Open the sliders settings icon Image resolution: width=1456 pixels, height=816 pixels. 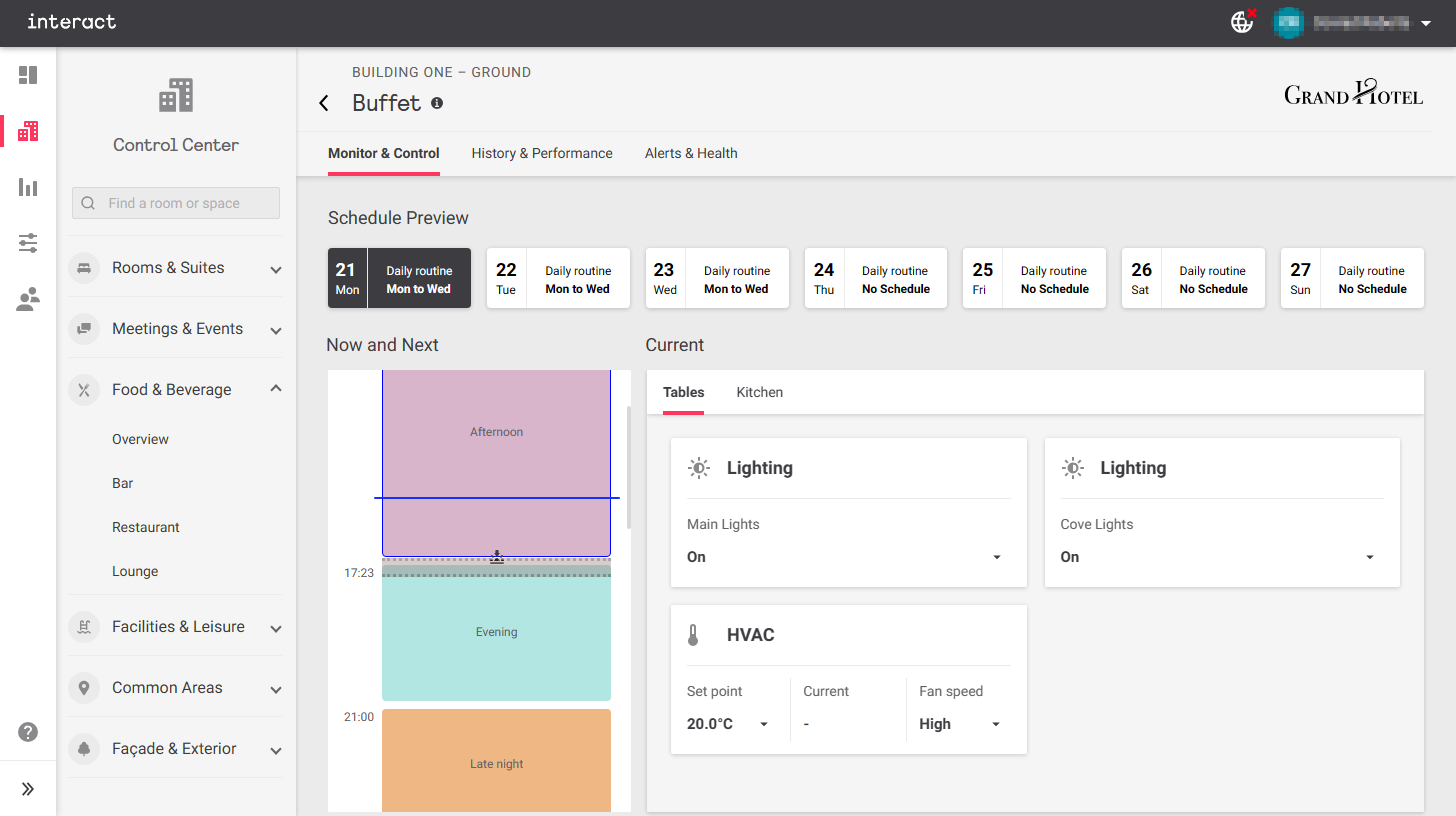pos(28,243)
